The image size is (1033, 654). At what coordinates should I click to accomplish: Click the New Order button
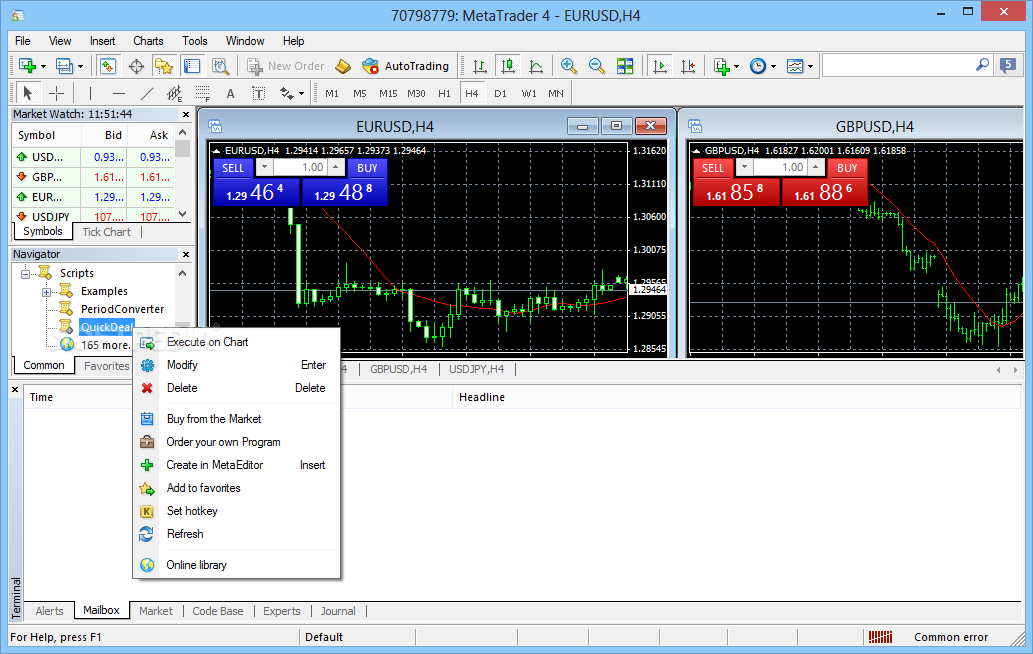tap(286, 66)
